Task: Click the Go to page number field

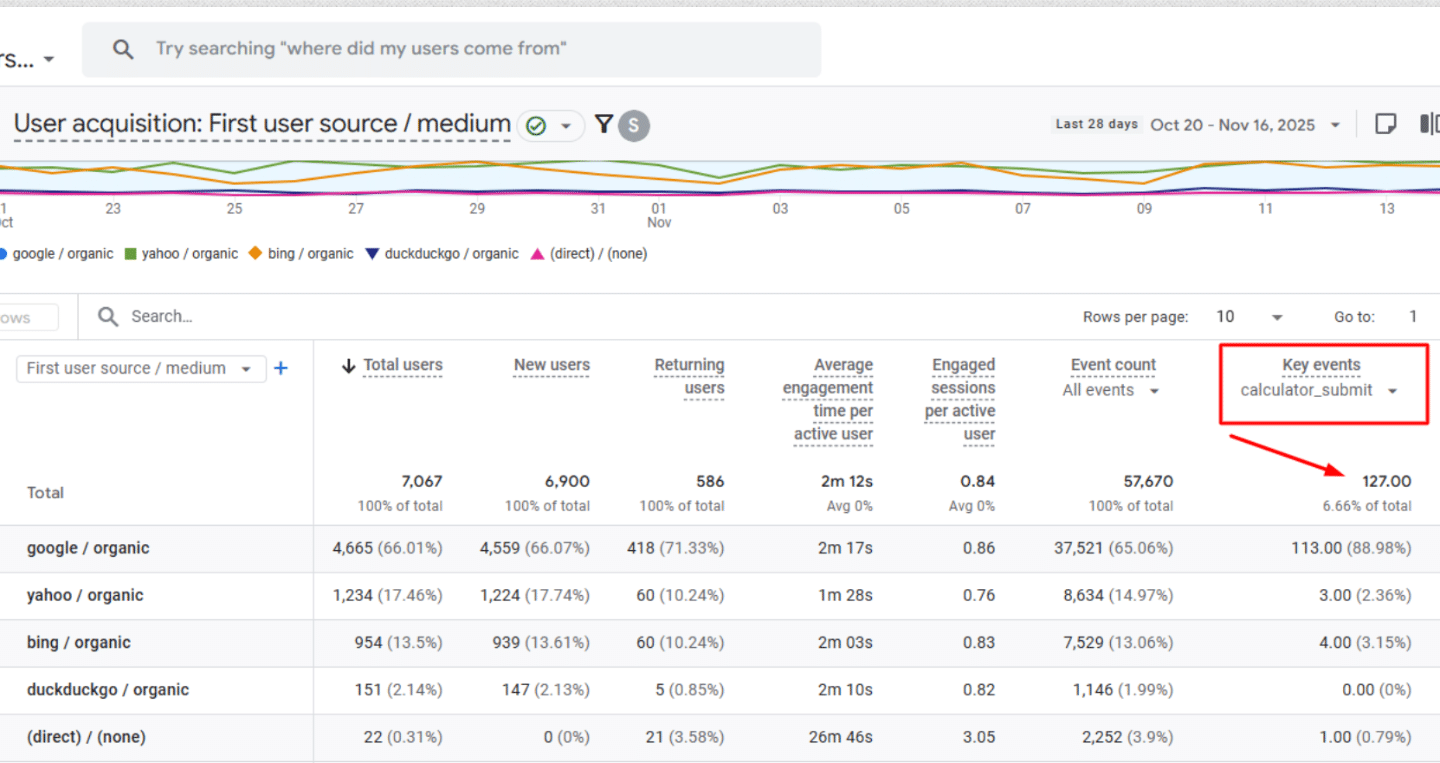Action: (x=1413, y=317)
